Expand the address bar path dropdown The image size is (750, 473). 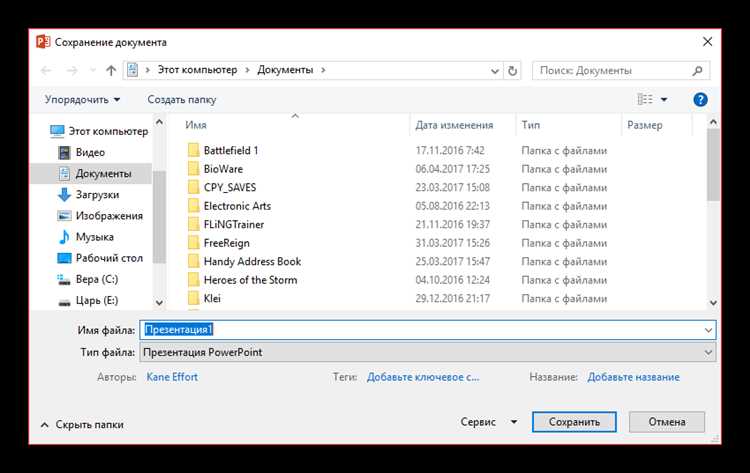click(495, 71)
